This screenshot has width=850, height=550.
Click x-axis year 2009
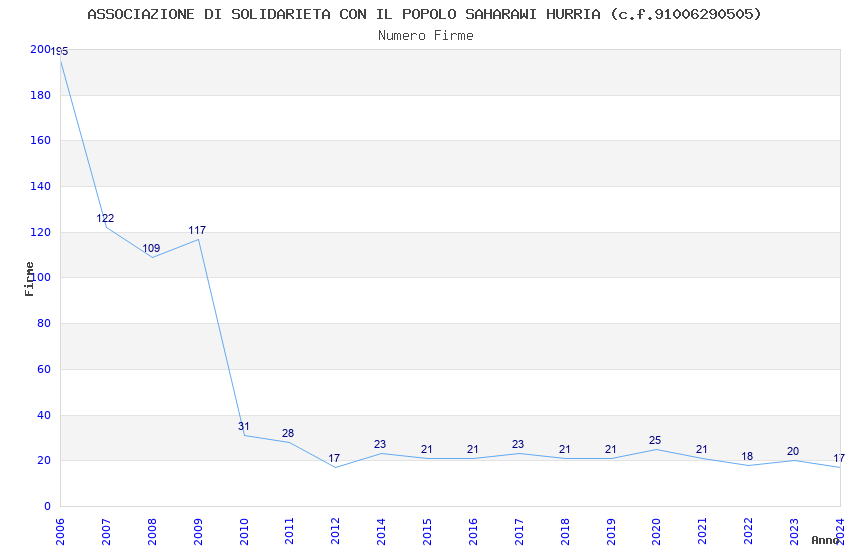click(198, 532)
